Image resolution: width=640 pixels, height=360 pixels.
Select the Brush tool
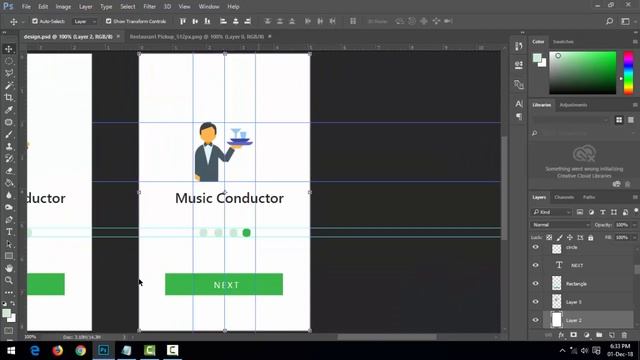9,134
